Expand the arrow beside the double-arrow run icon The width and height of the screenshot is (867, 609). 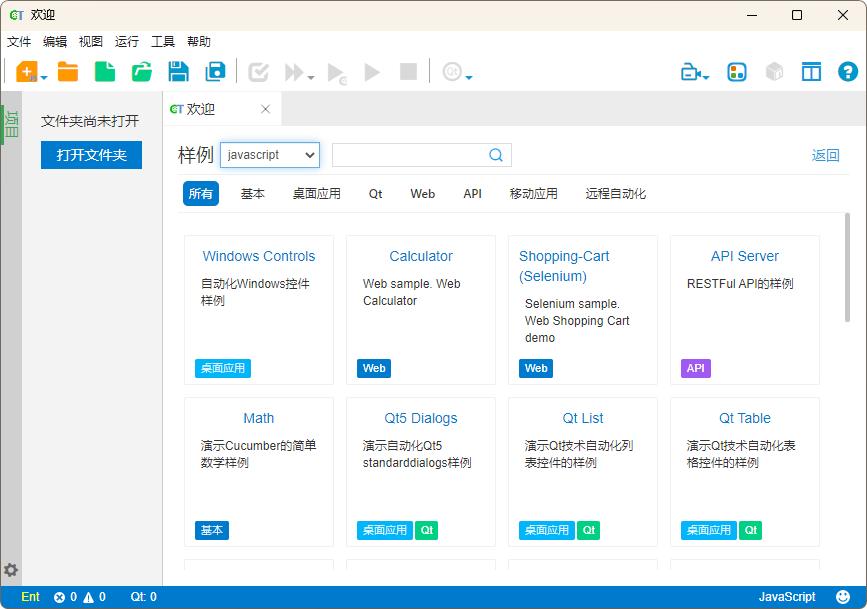tap(311, 78)
